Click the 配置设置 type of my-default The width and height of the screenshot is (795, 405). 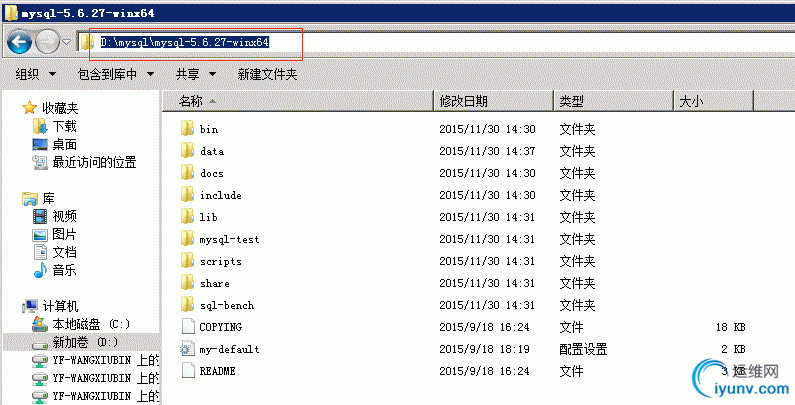[x=583, y=349]
